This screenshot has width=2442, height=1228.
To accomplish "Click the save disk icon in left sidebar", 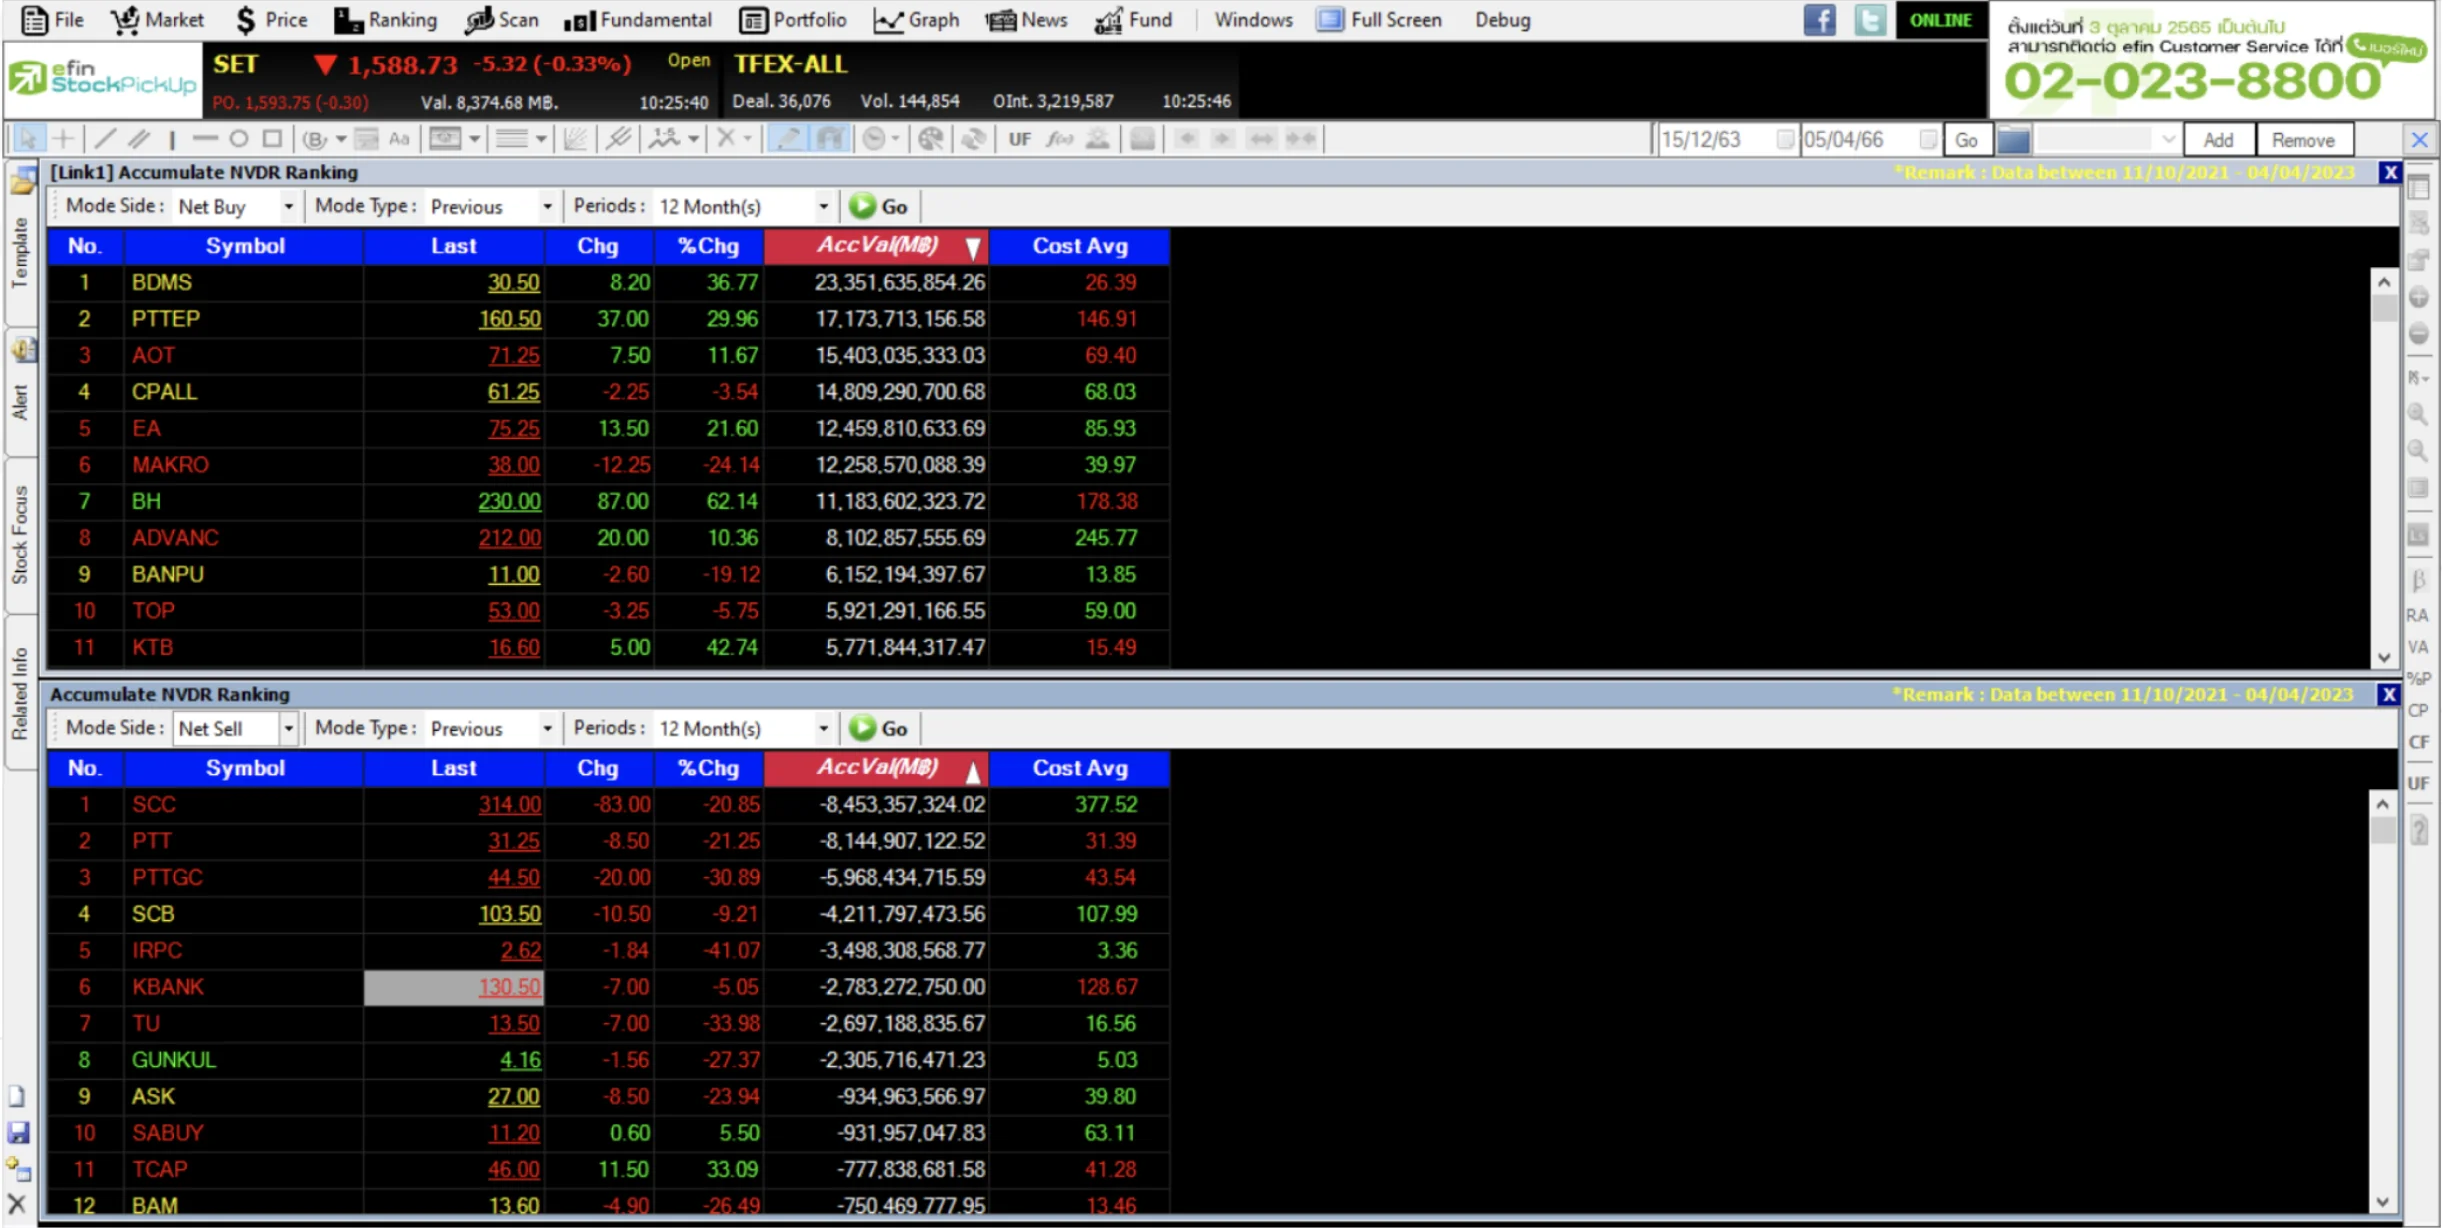I will click(x=18, y=1132).
